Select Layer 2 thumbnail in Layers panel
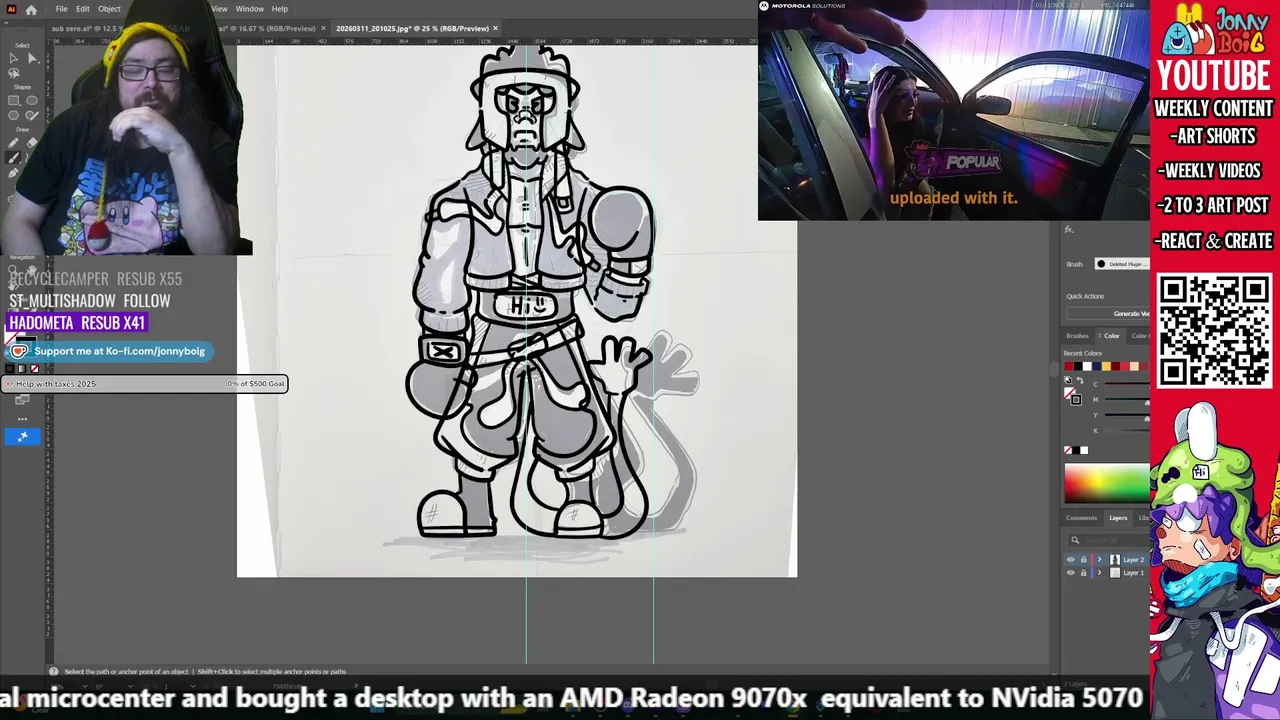Image resolution: width=1280 pixels, height=720 pixels. [1115, 559]
